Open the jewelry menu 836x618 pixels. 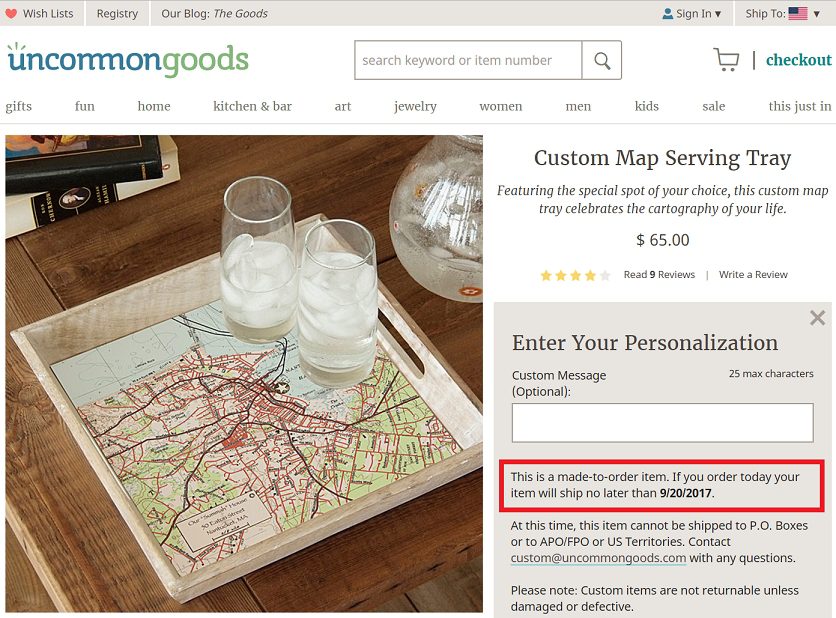415,107
